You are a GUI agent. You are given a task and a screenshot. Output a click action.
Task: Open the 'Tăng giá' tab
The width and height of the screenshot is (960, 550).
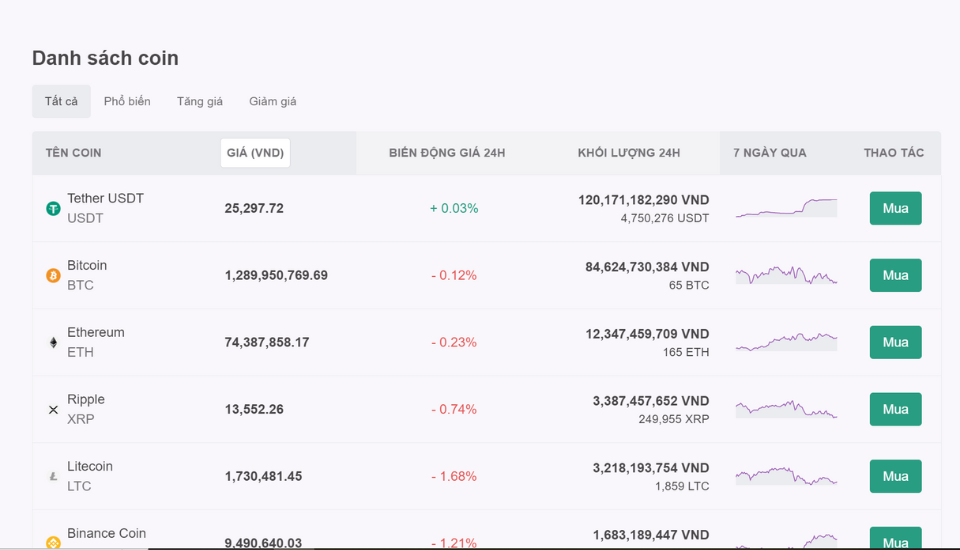coord(200,101)
